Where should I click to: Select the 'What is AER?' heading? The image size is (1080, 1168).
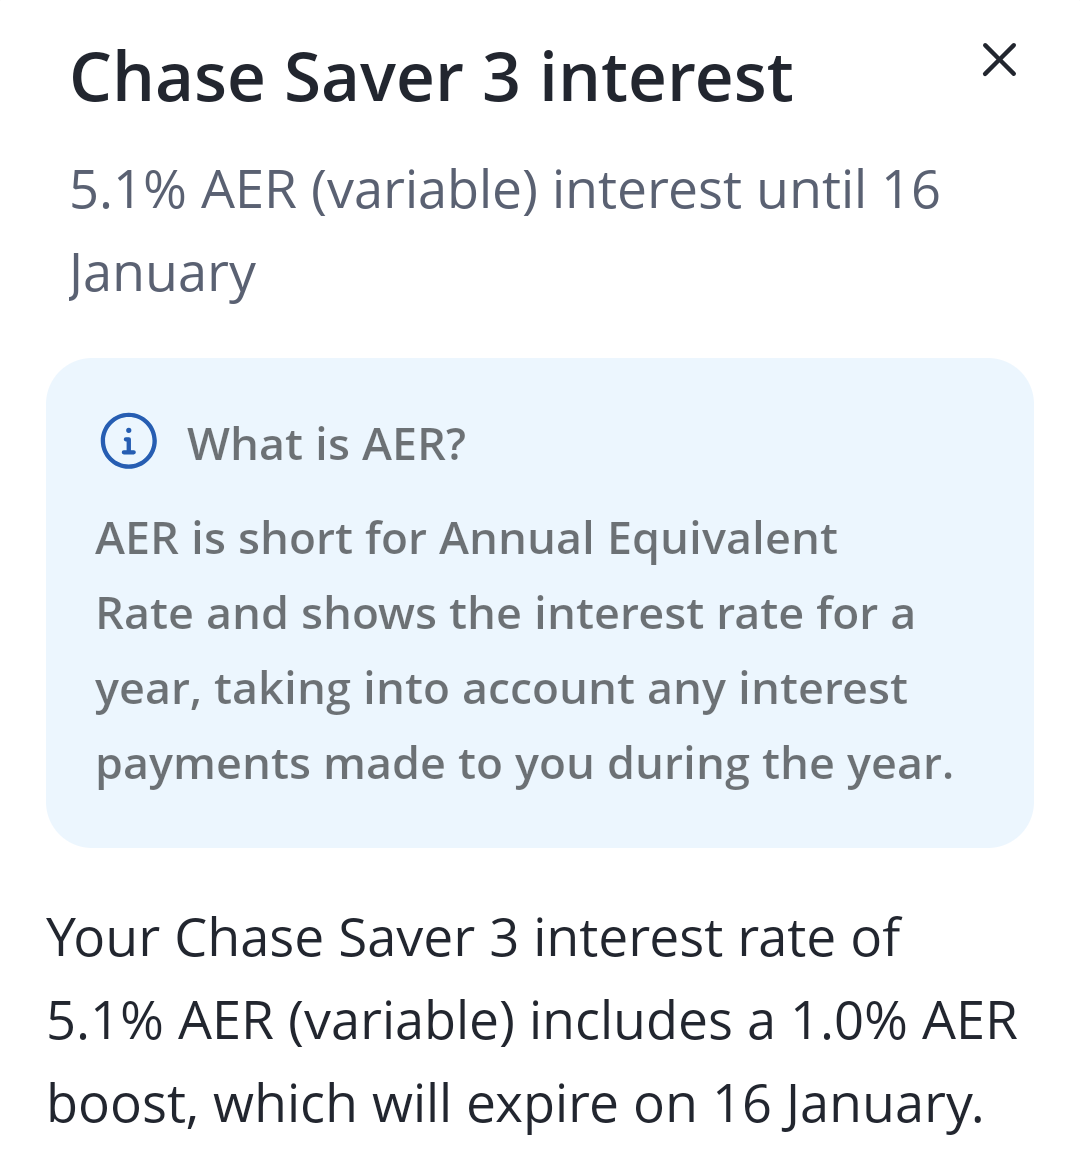(326, 444)
